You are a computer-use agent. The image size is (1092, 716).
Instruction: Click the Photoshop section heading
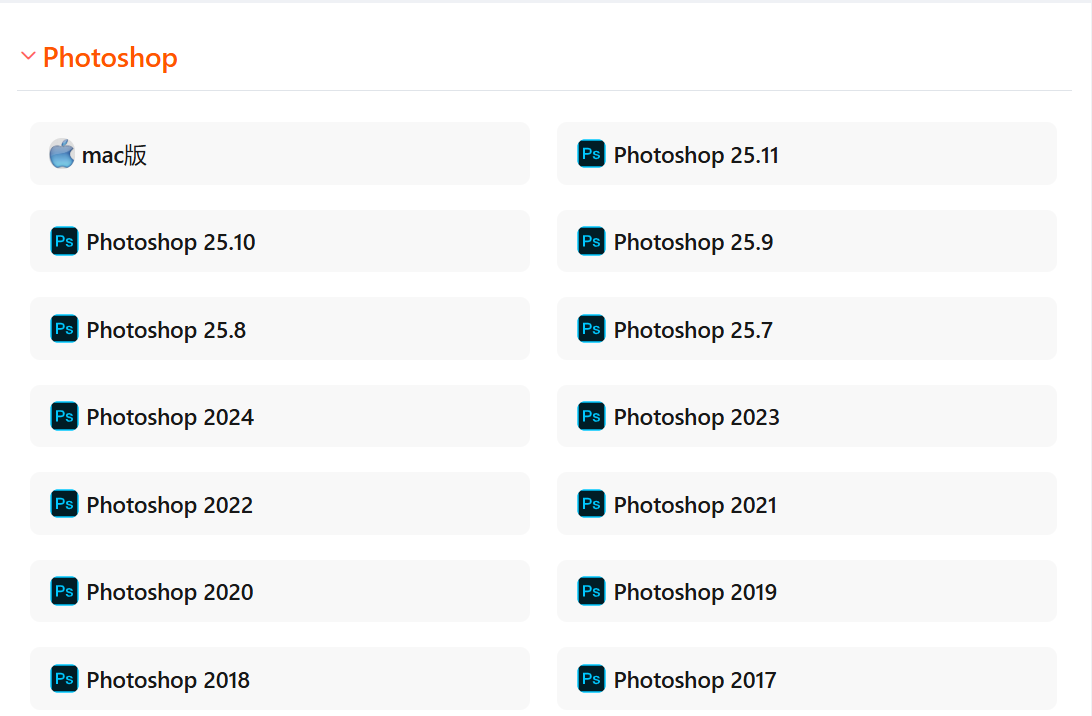pyautogui.click(x=110, y=58)
